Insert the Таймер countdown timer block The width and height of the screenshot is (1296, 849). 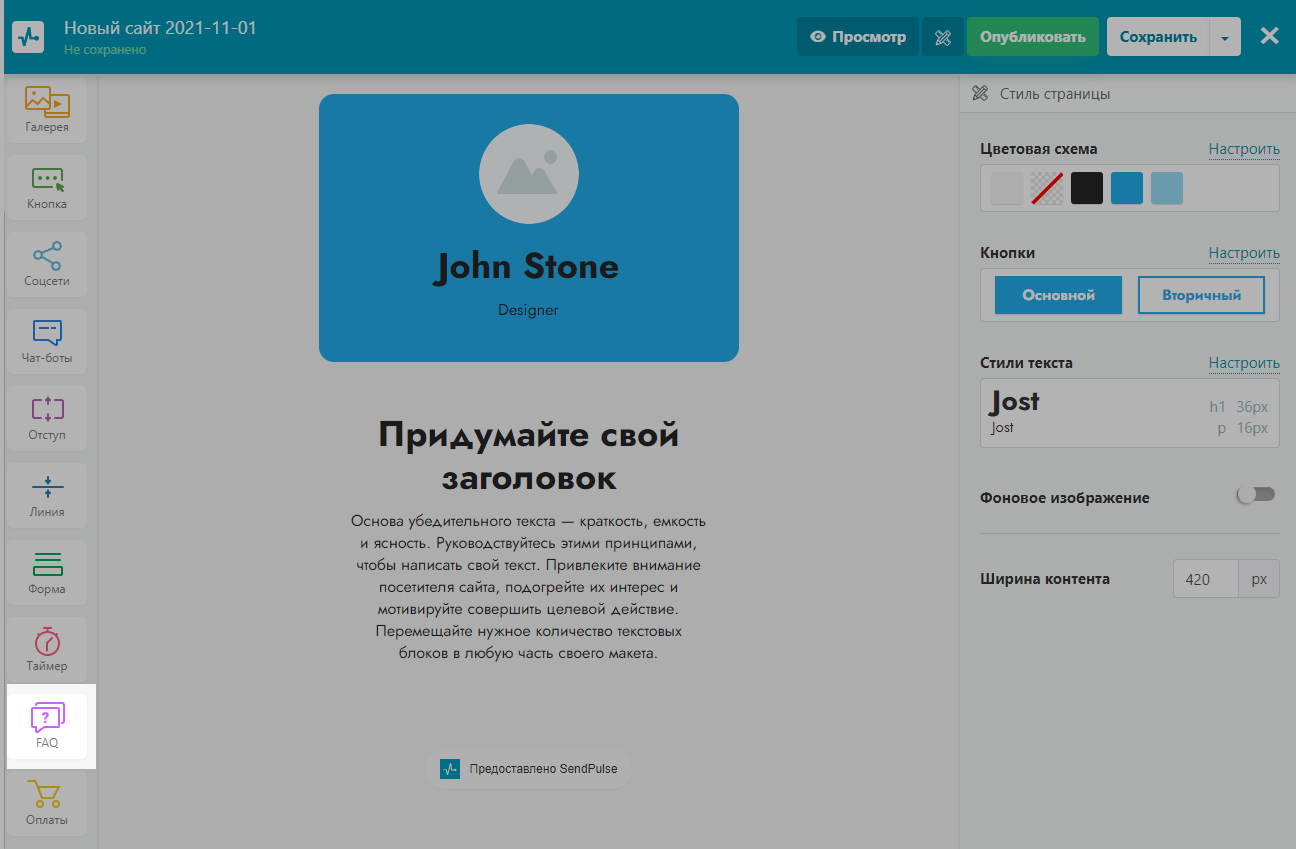click(x=47, y=649)
